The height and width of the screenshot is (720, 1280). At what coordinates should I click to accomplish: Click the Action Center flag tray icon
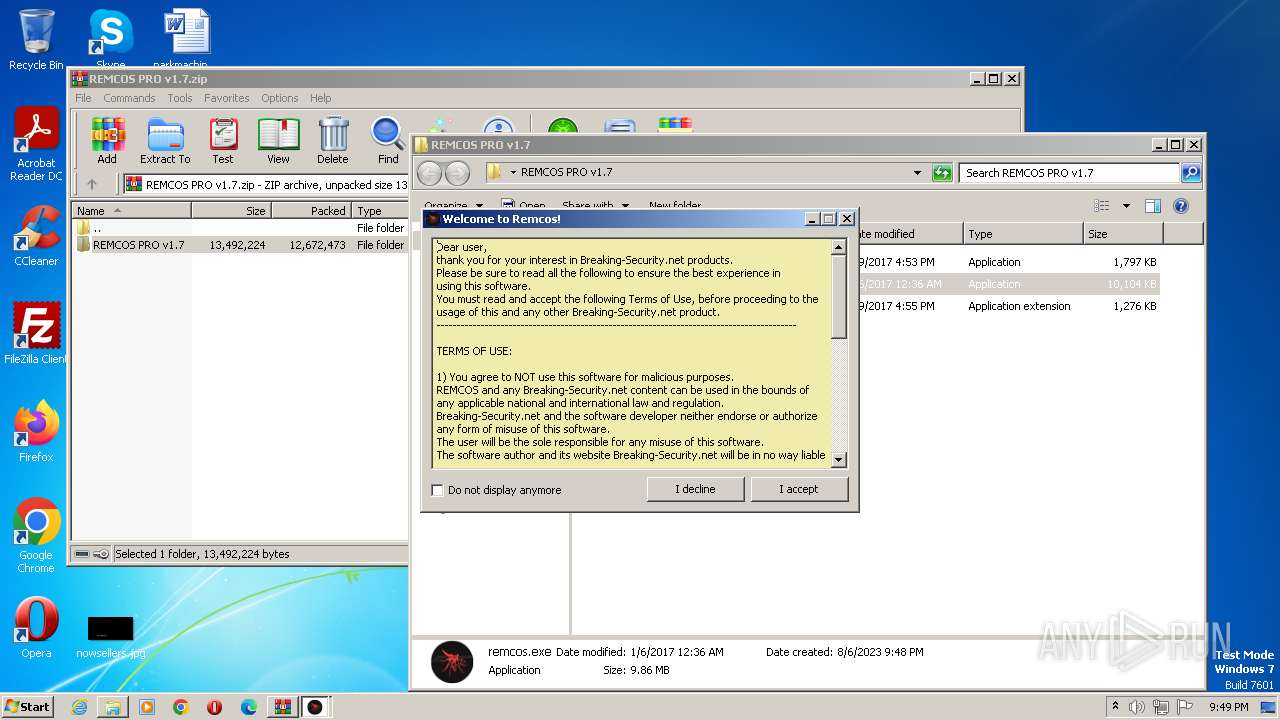pyautogui.click(x=1186, y=707)
